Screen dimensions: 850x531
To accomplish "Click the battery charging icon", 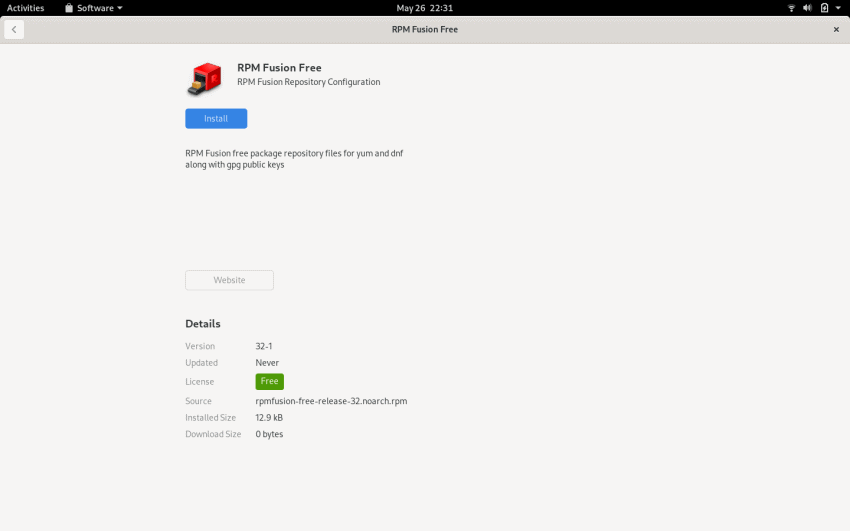I will (x=824, y=8).
